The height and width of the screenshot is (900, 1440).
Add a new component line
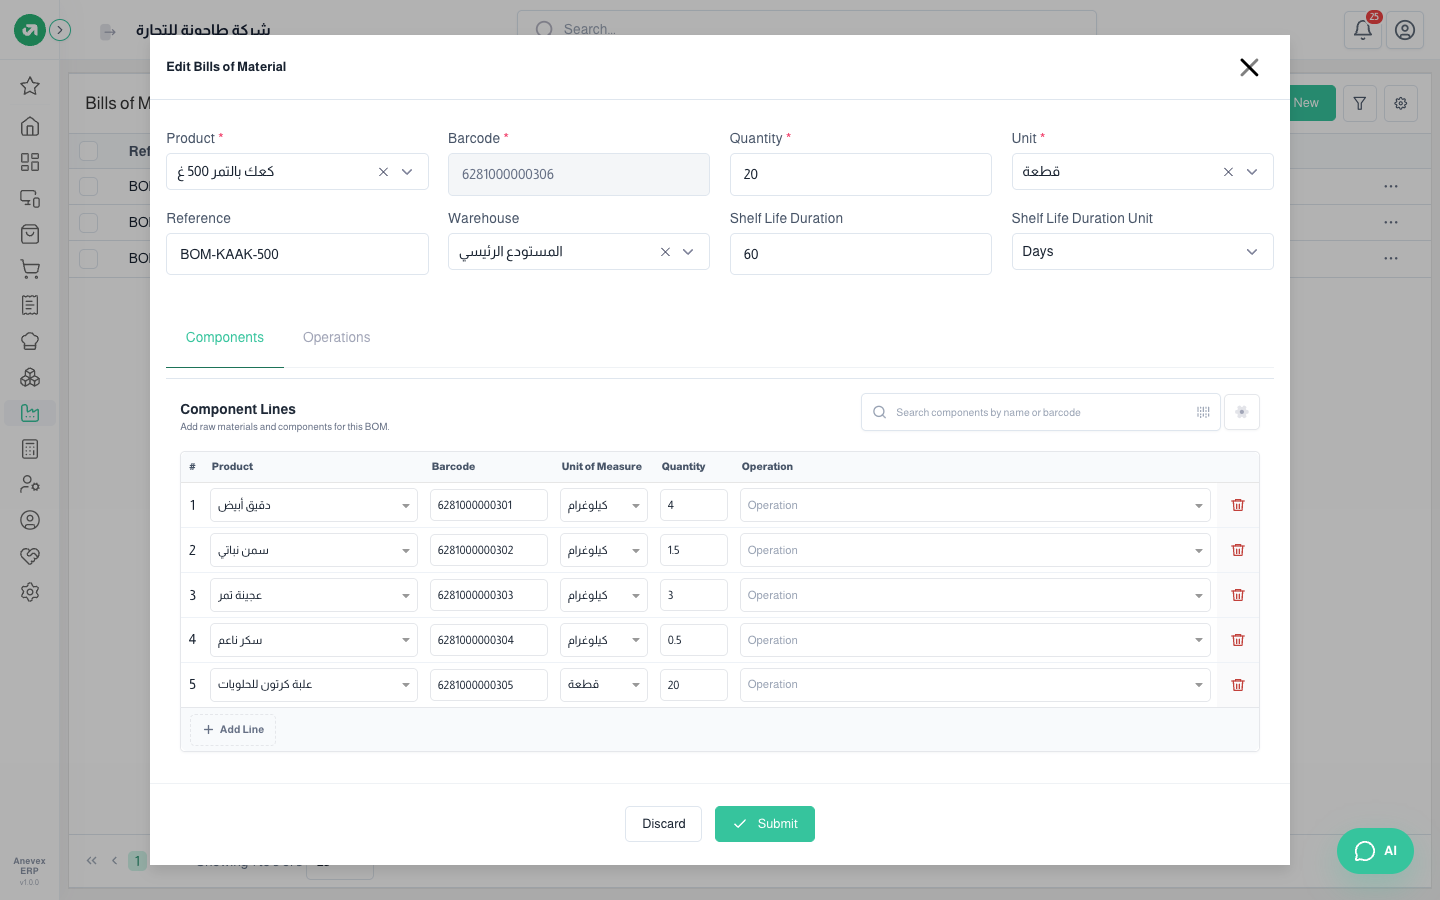click(x=233, y=730)
